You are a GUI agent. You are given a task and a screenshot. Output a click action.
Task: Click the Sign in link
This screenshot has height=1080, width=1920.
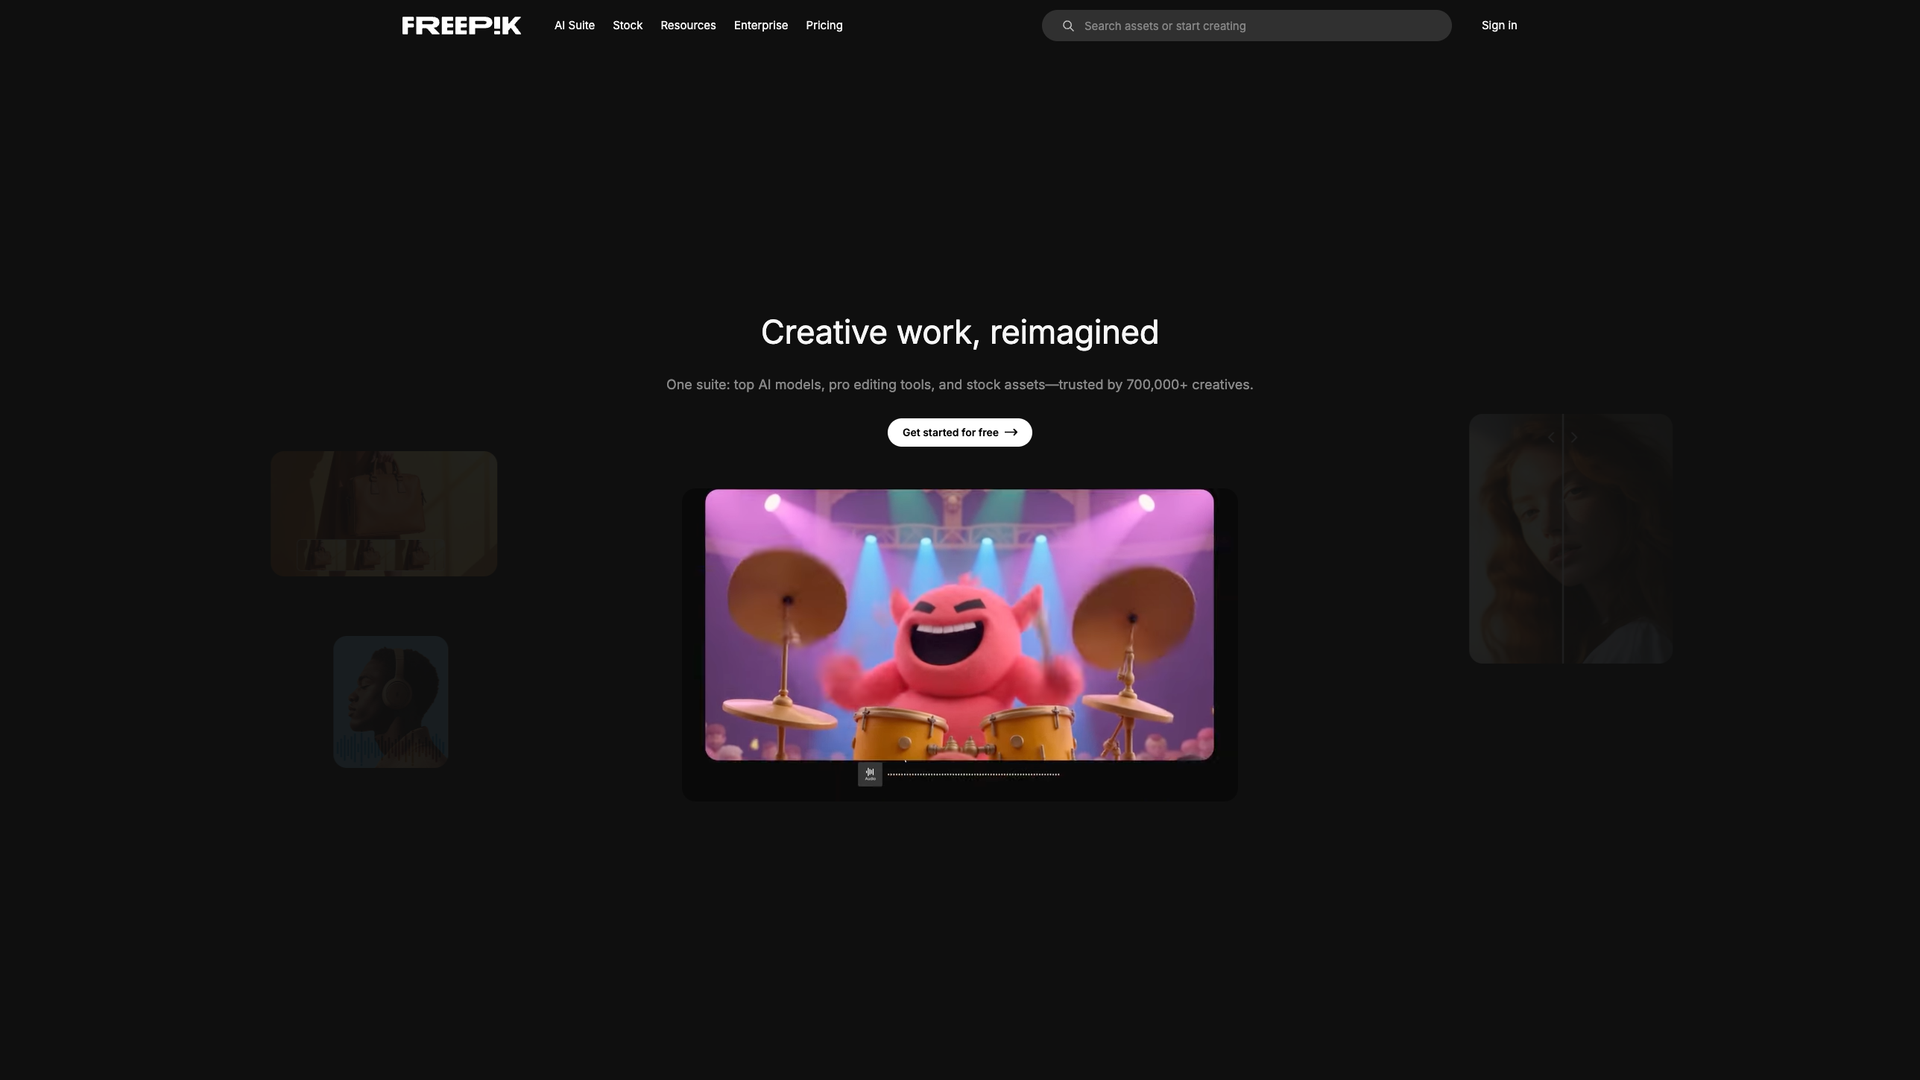pyautogui.click(x=1499, y=25)
